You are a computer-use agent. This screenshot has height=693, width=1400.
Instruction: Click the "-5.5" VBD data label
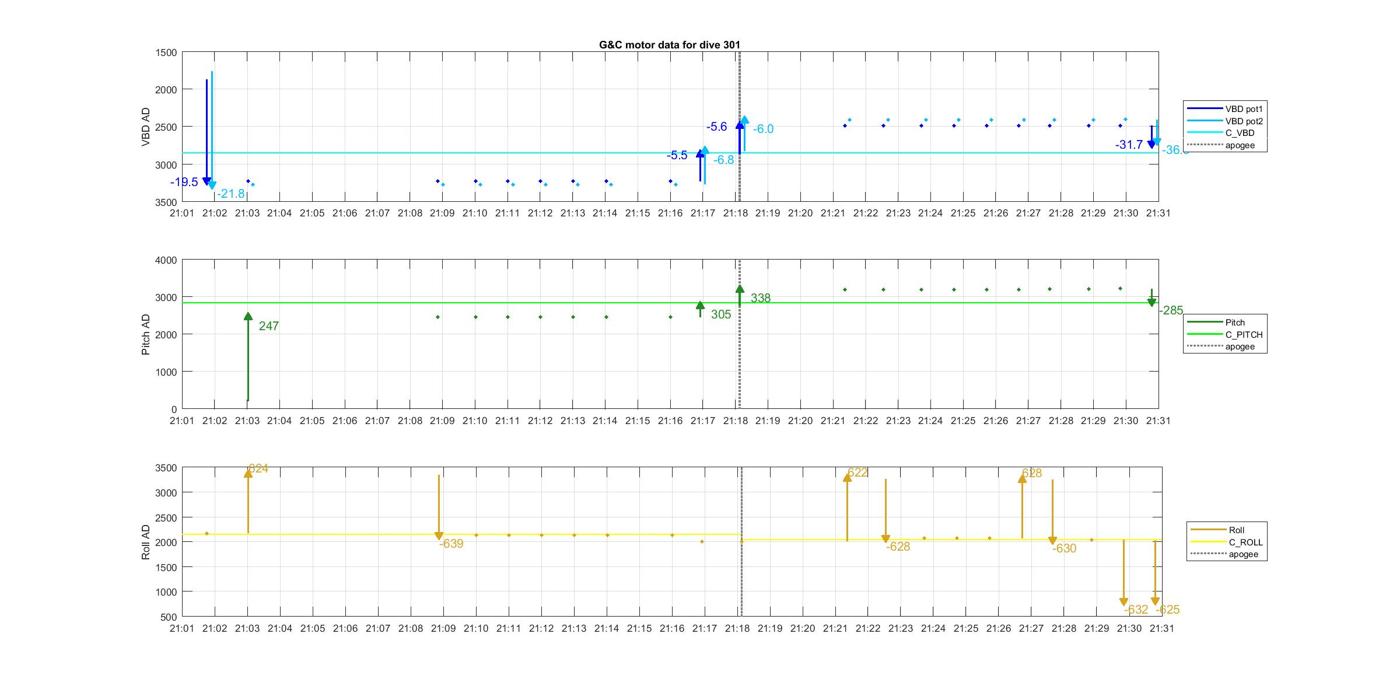pyautogui.click(x=677, y=155)
